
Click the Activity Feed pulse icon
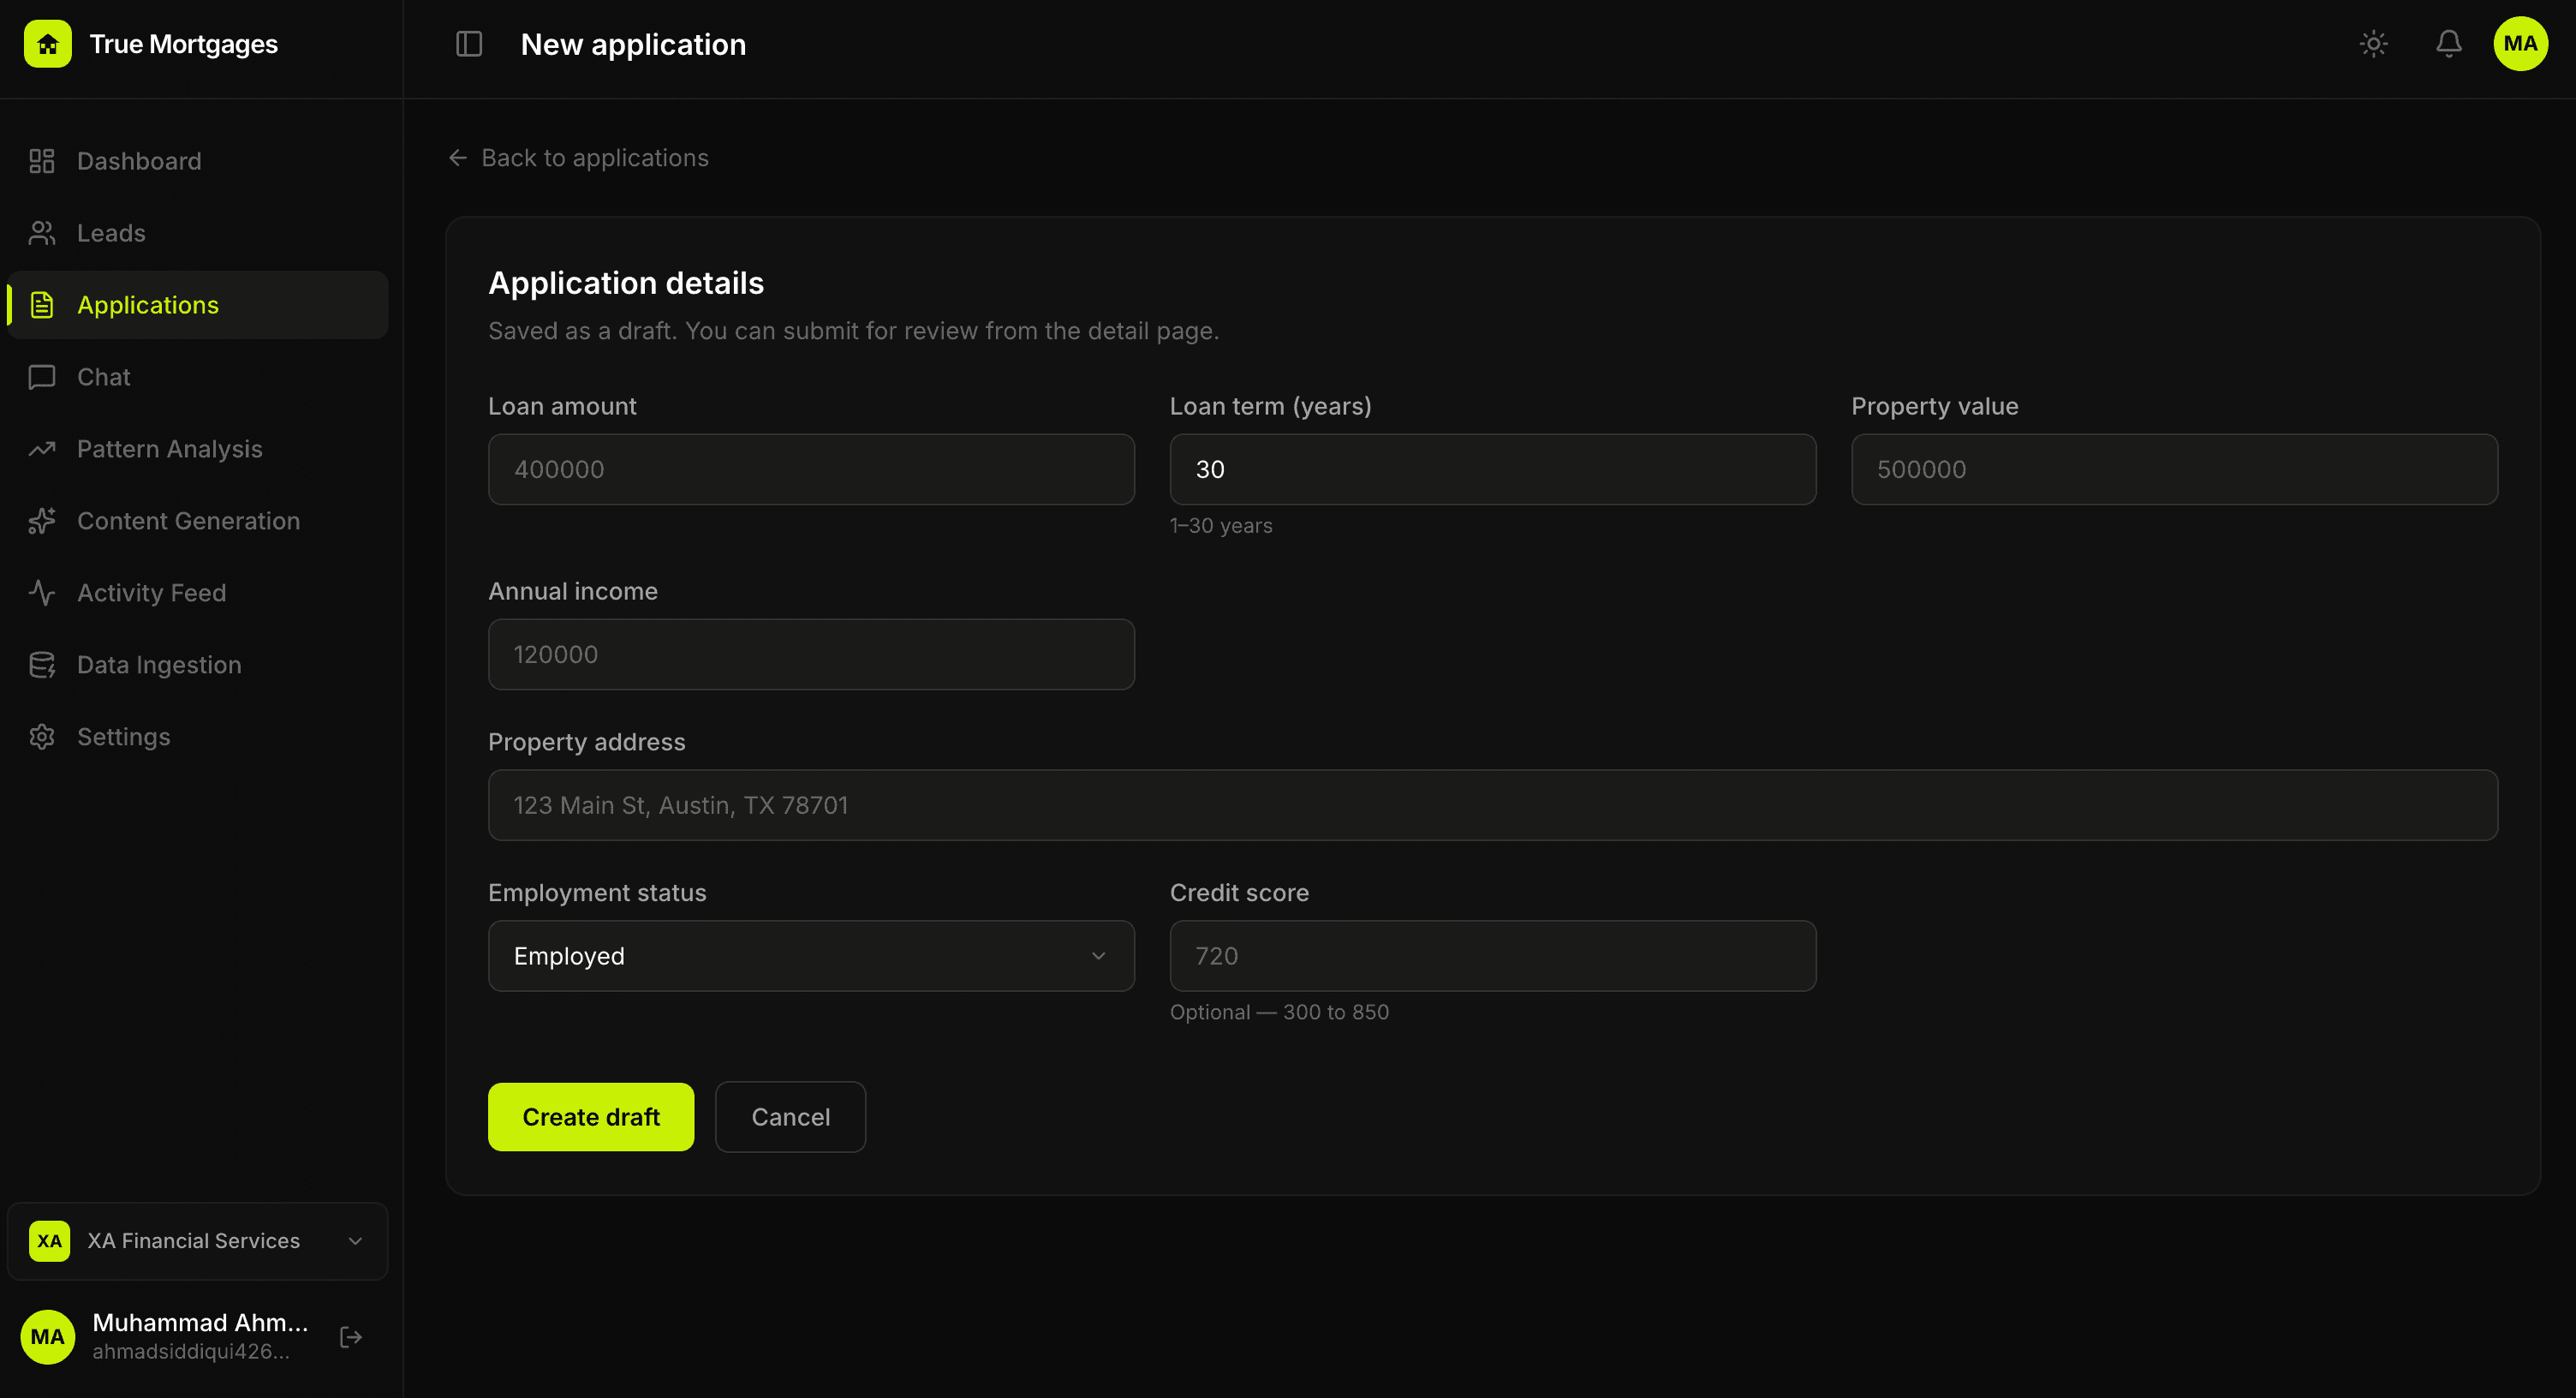pos(42,593)
